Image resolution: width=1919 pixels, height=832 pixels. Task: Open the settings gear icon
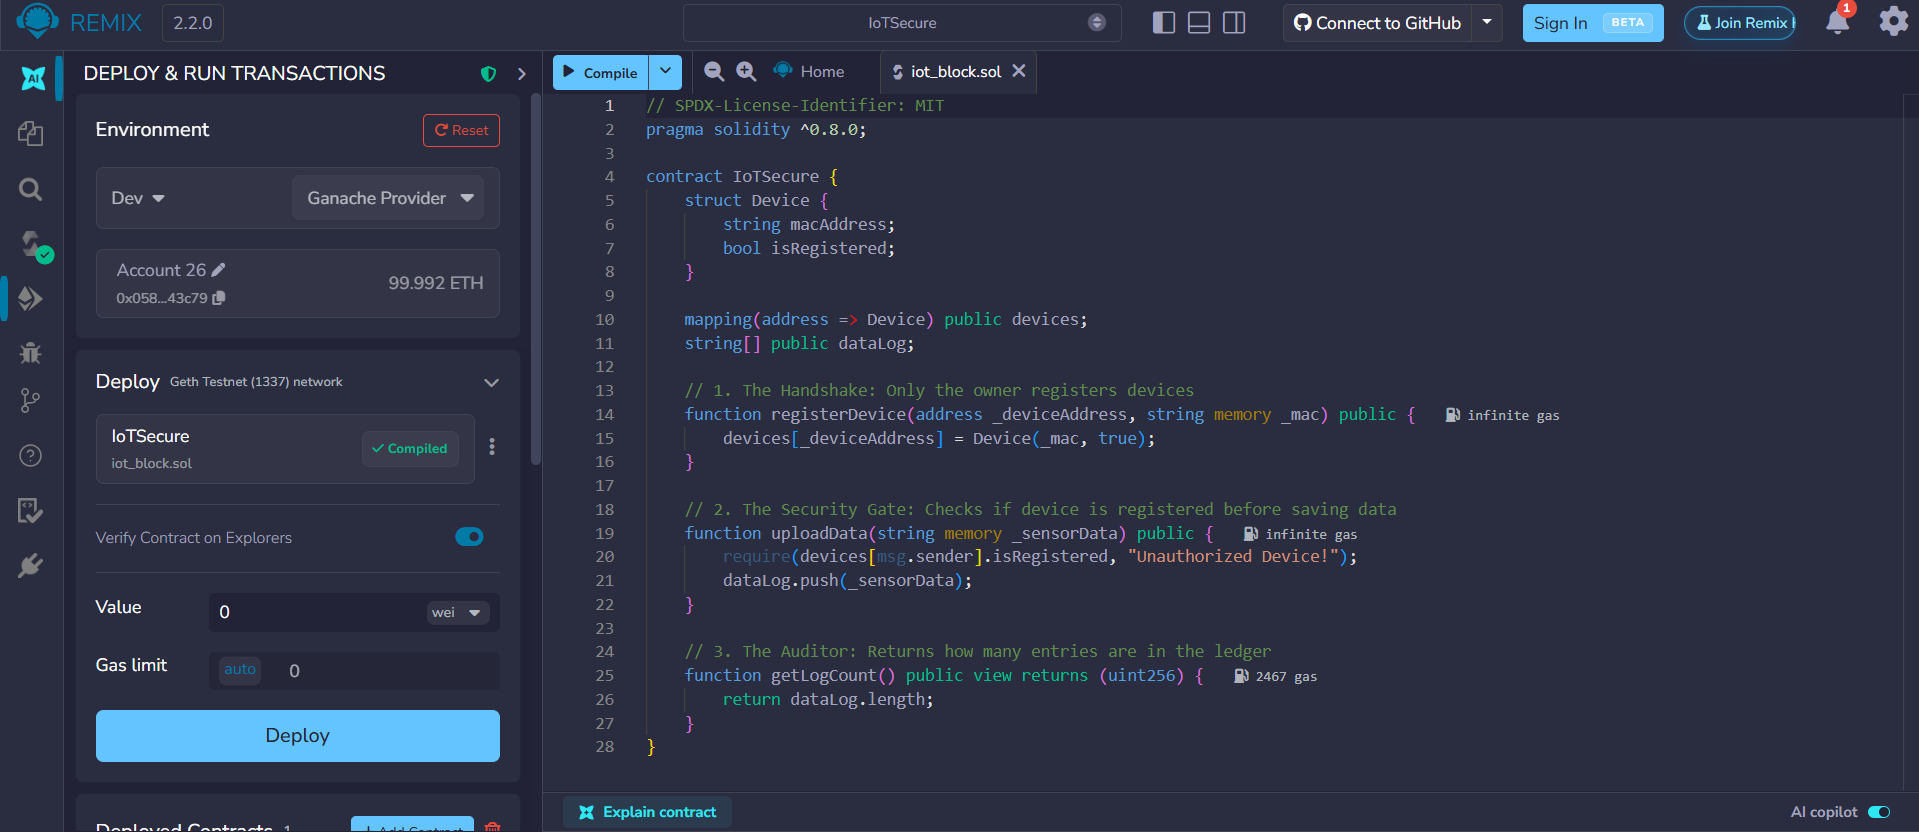tap(1893, 21)
